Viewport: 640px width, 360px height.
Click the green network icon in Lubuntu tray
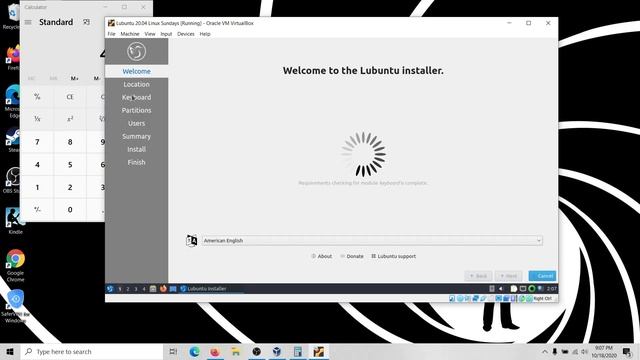point(532,289)
